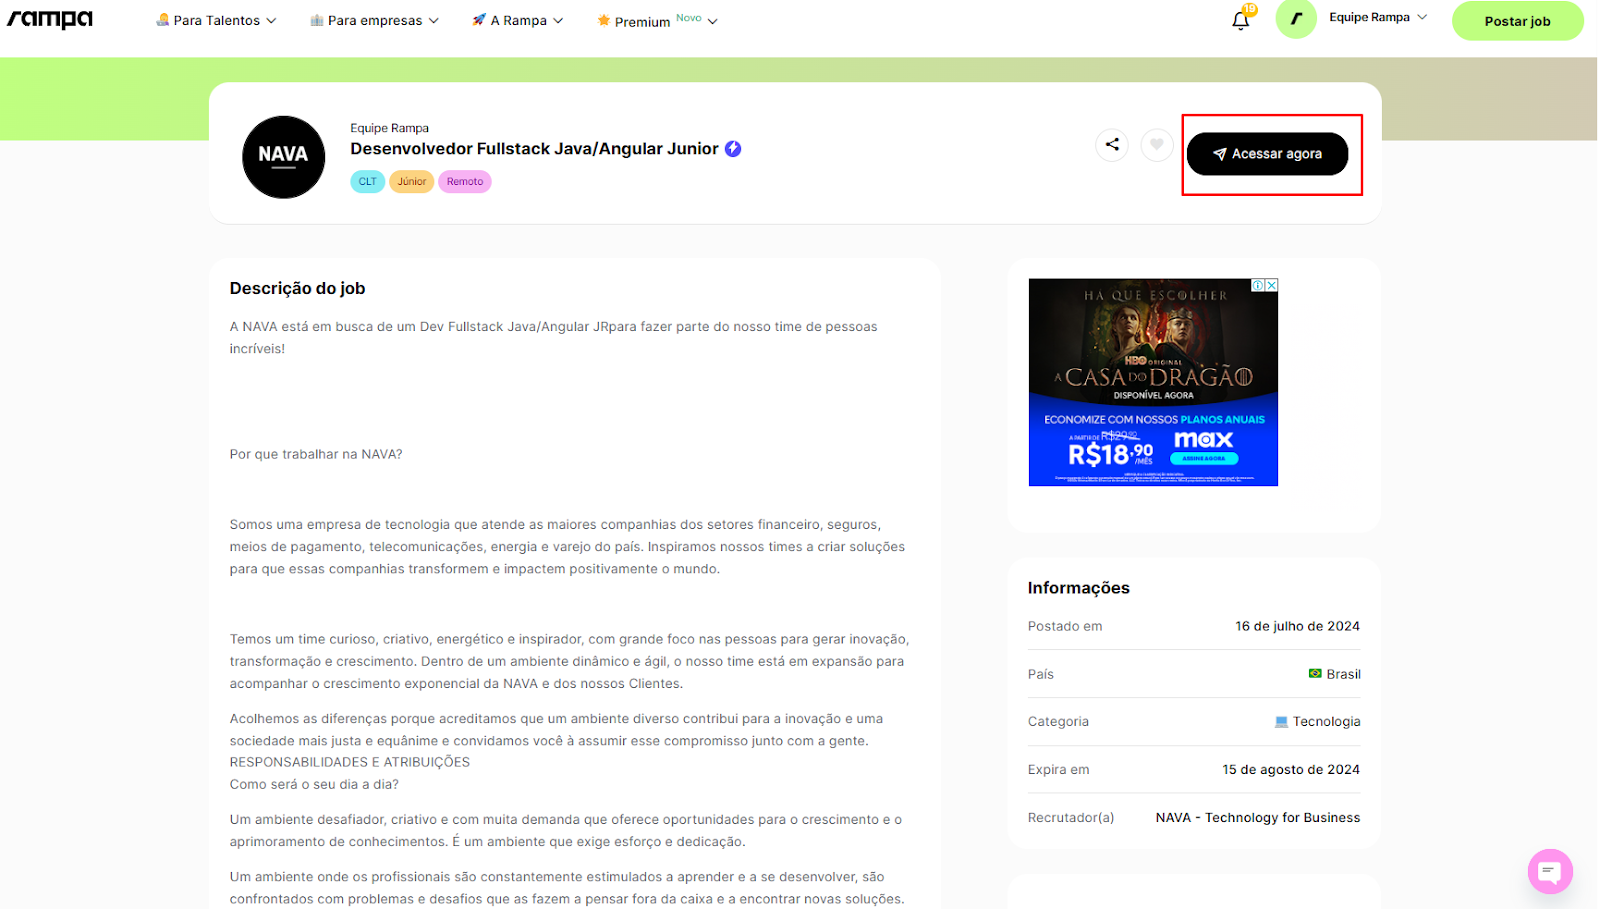
Task: Click the 'Como será o seu dia a dia?' text
Action: pyautogui.click(x=314, y=785)
